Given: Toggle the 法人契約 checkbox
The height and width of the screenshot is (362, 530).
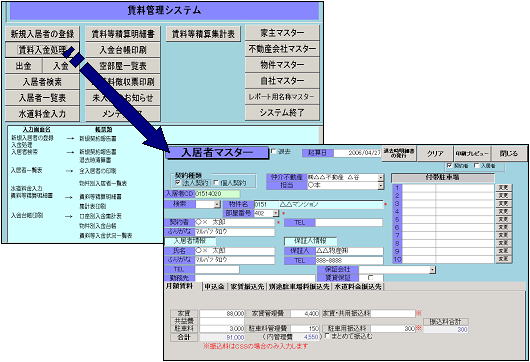Looking at the screenshot, I should click(x=178, y=183).
